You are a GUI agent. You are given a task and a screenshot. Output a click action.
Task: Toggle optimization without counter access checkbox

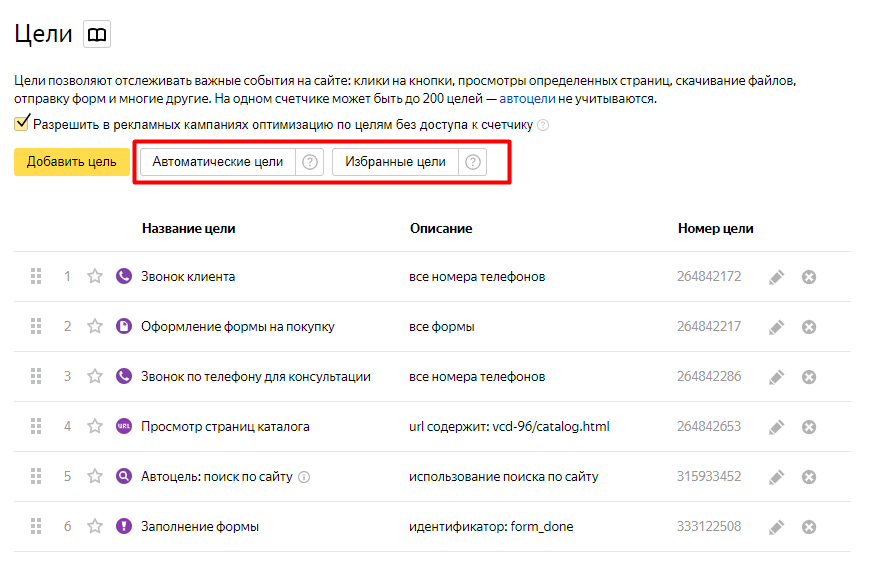(21, 123)
